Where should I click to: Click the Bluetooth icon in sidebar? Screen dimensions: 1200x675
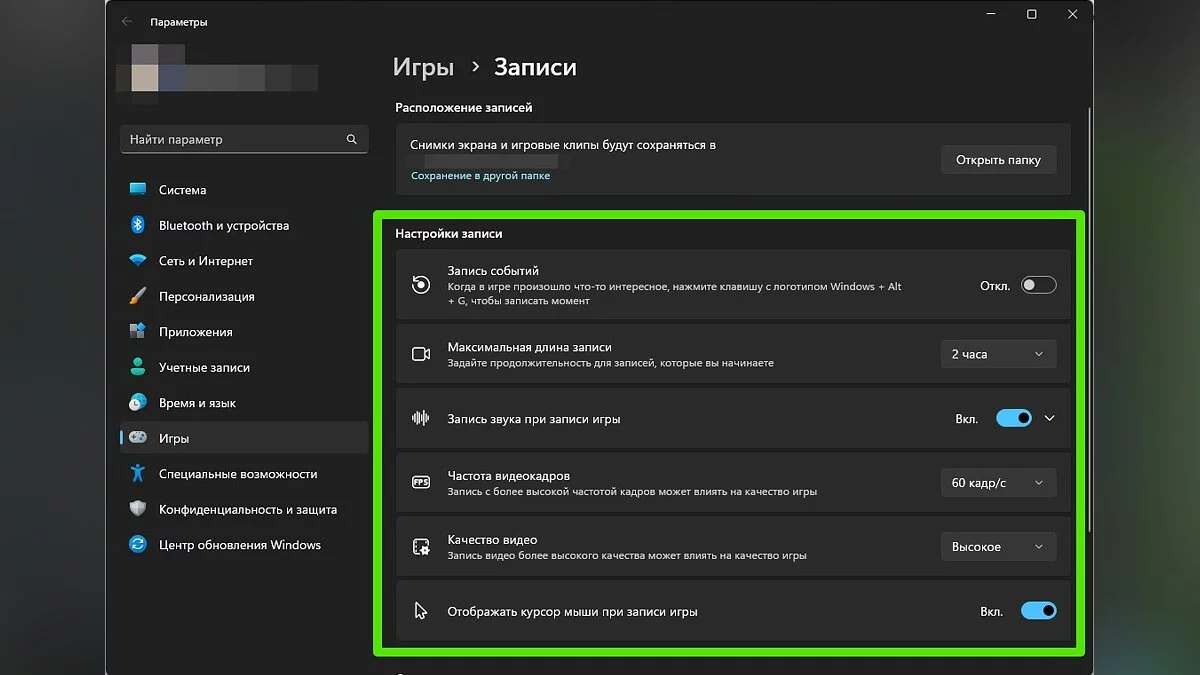click(x=138, y=225)
